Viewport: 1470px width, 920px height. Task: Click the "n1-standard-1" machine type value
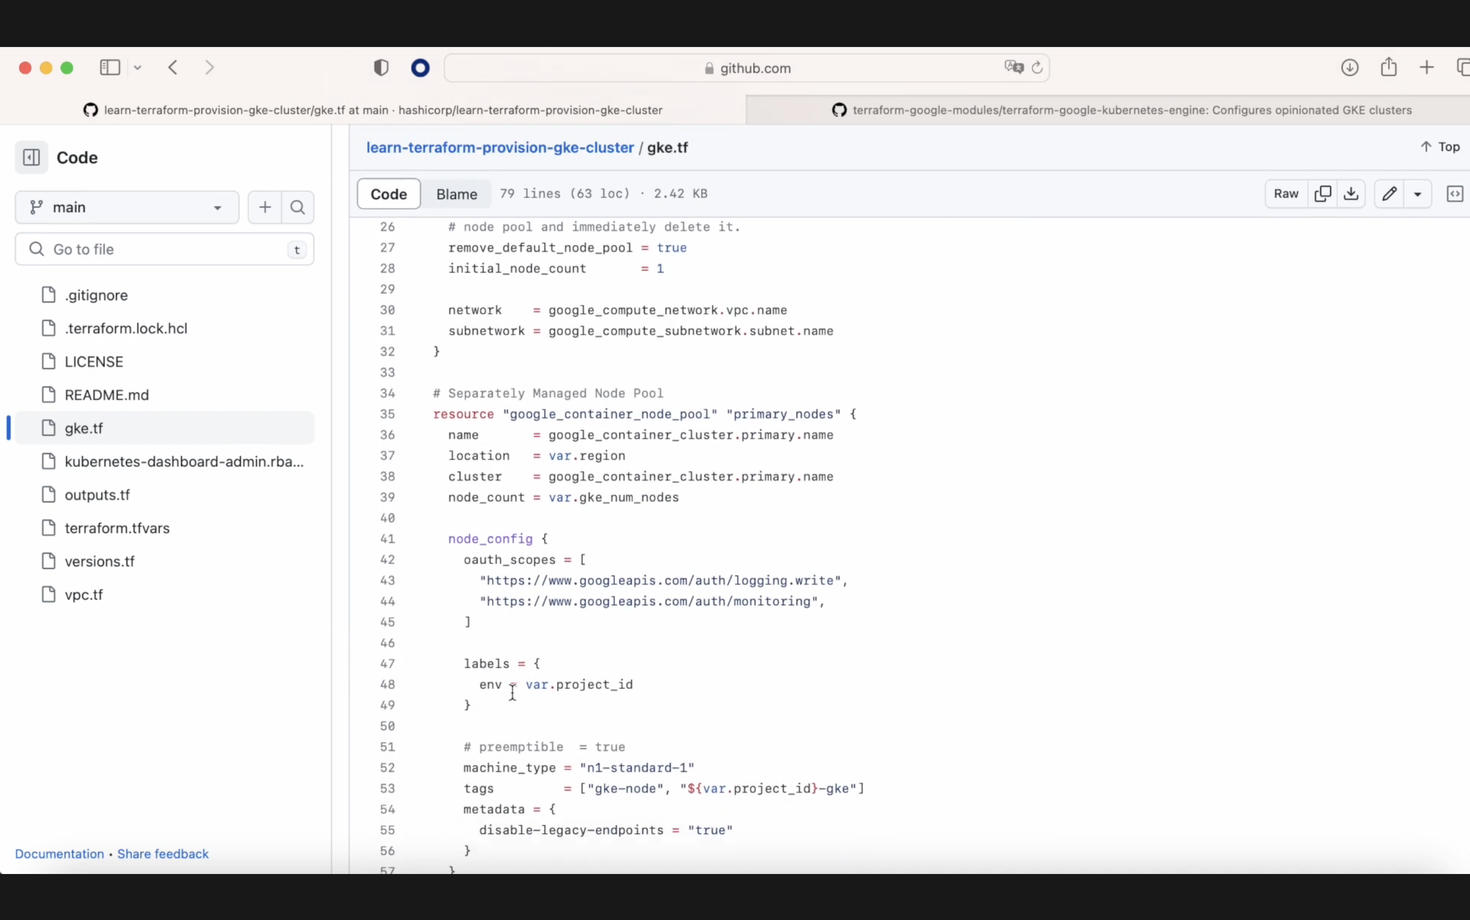[x=637, y=768]
